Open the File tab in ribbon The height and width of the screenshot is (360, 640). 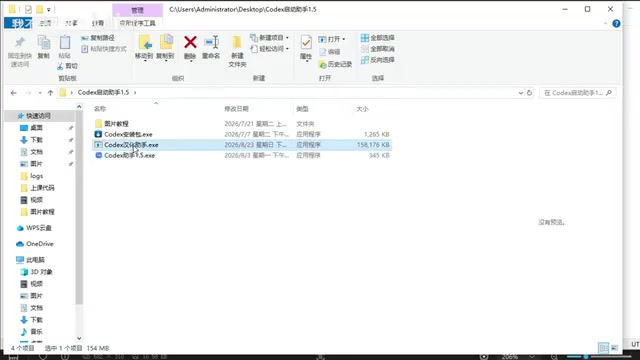18,23
